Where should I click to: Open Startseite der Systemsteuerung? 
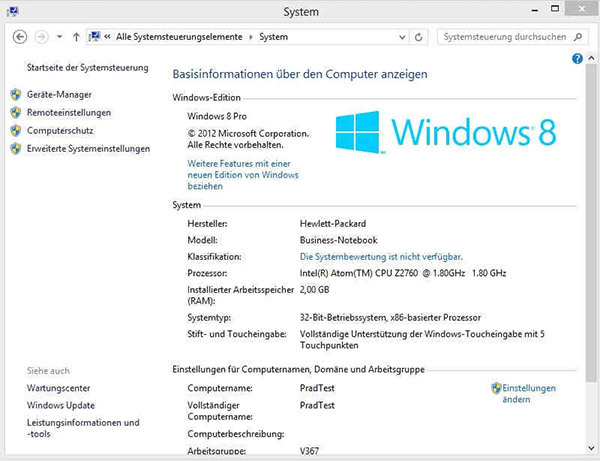88,68
